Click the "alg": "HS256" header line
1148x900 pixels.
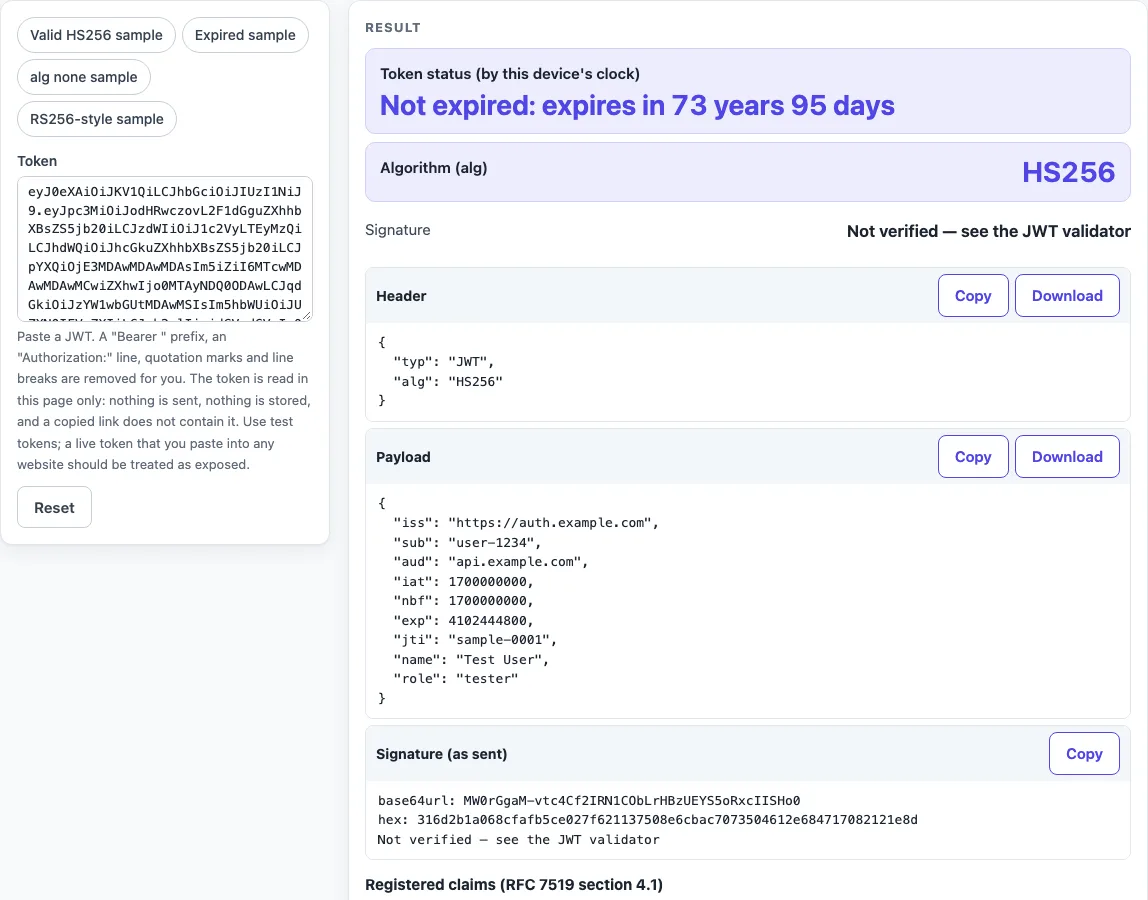click(448, 382)
